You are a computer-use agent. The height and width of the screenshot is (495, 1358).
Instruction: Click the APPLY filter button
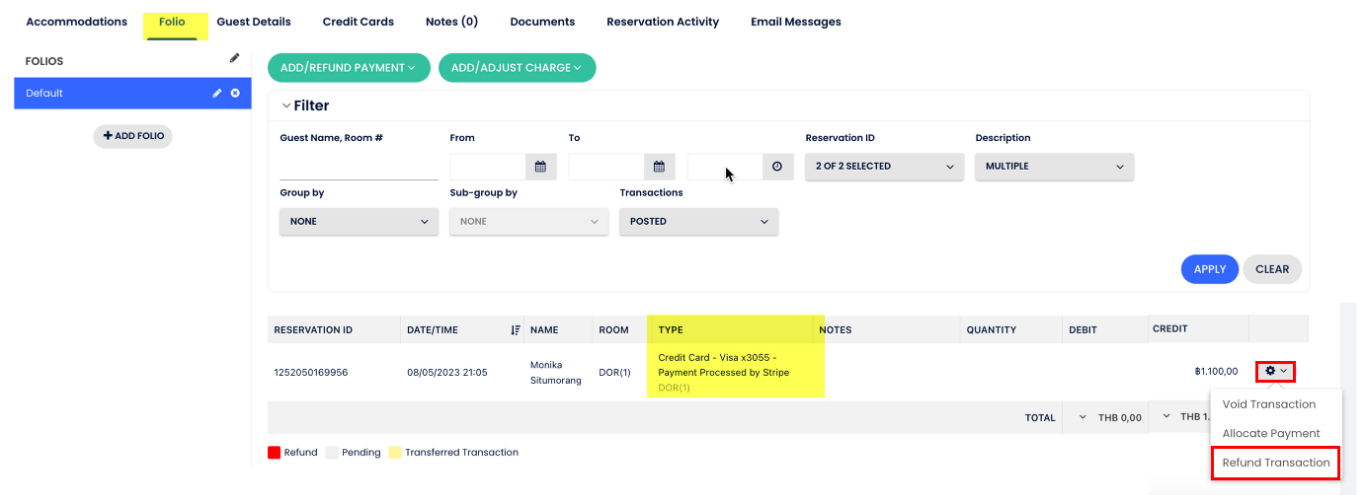[1209, 269]
